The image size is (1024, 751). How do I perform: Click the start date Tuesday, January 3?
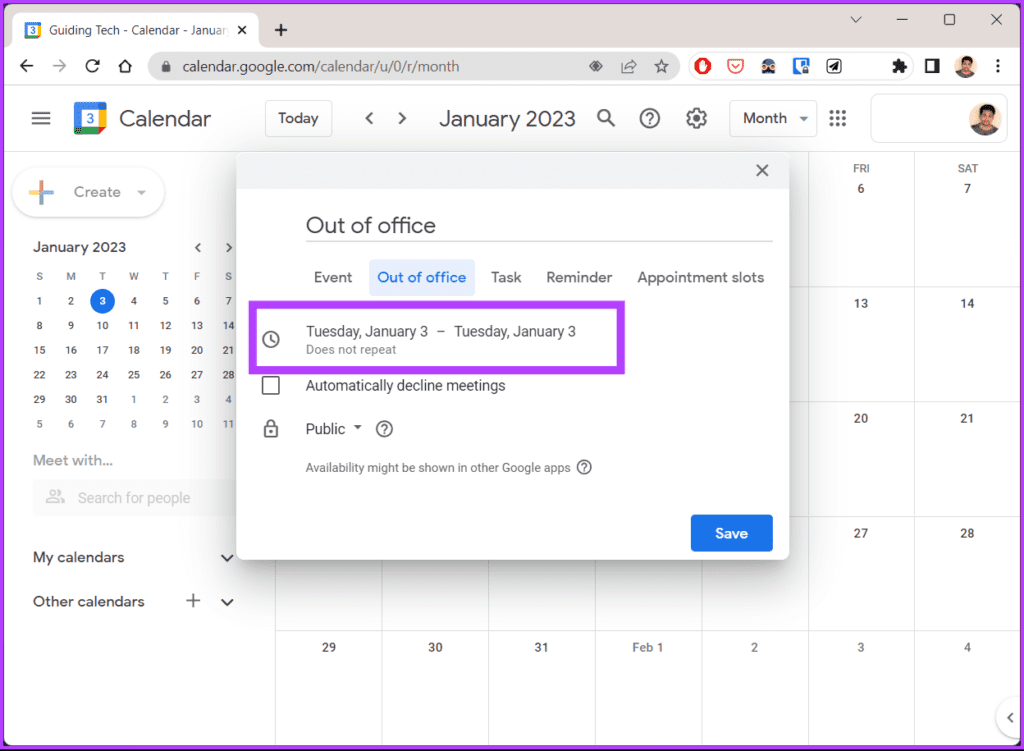click(x=367, y=331)
